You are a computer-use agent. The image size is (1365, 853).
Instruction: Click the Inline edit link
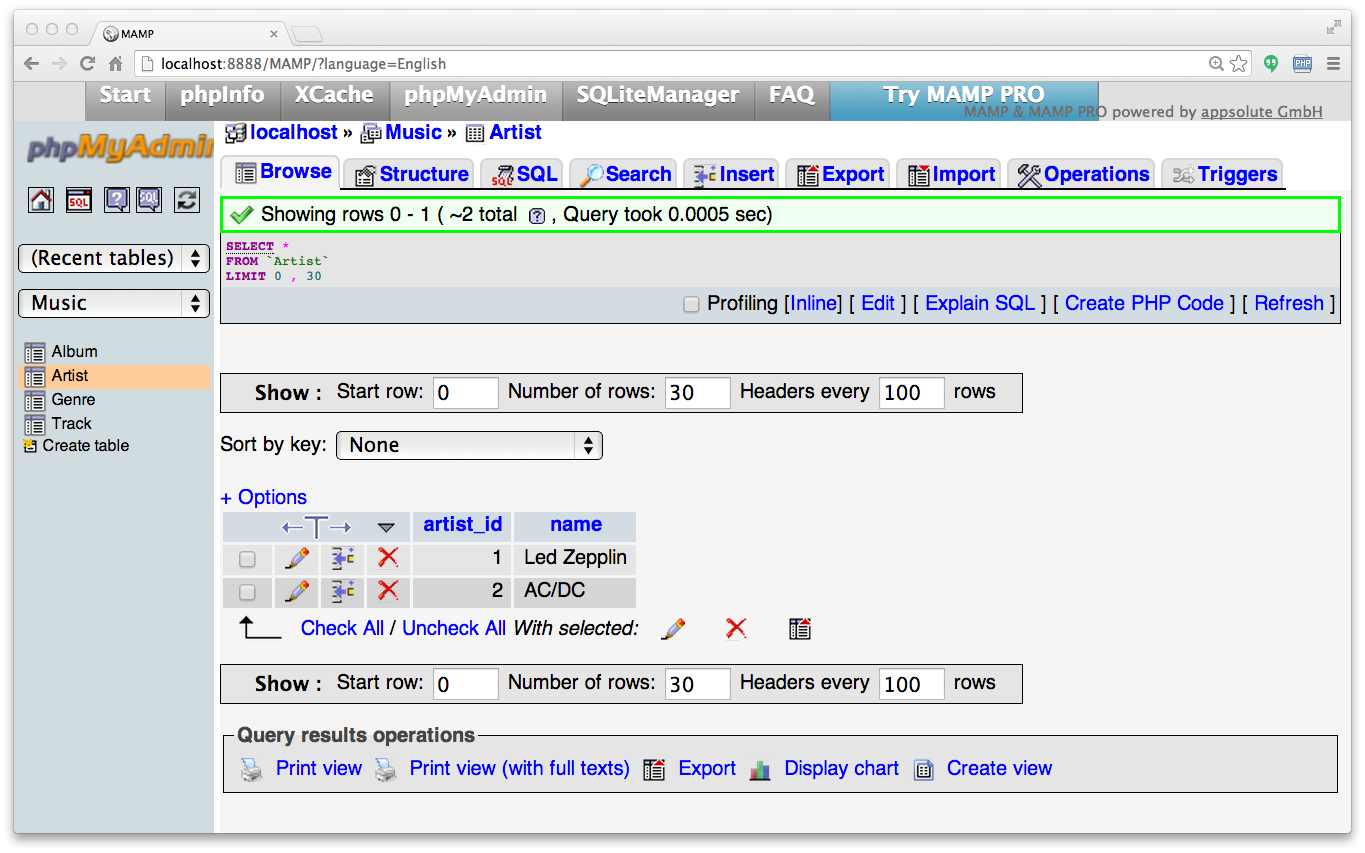pyautogui.click(x=813, y=303)
